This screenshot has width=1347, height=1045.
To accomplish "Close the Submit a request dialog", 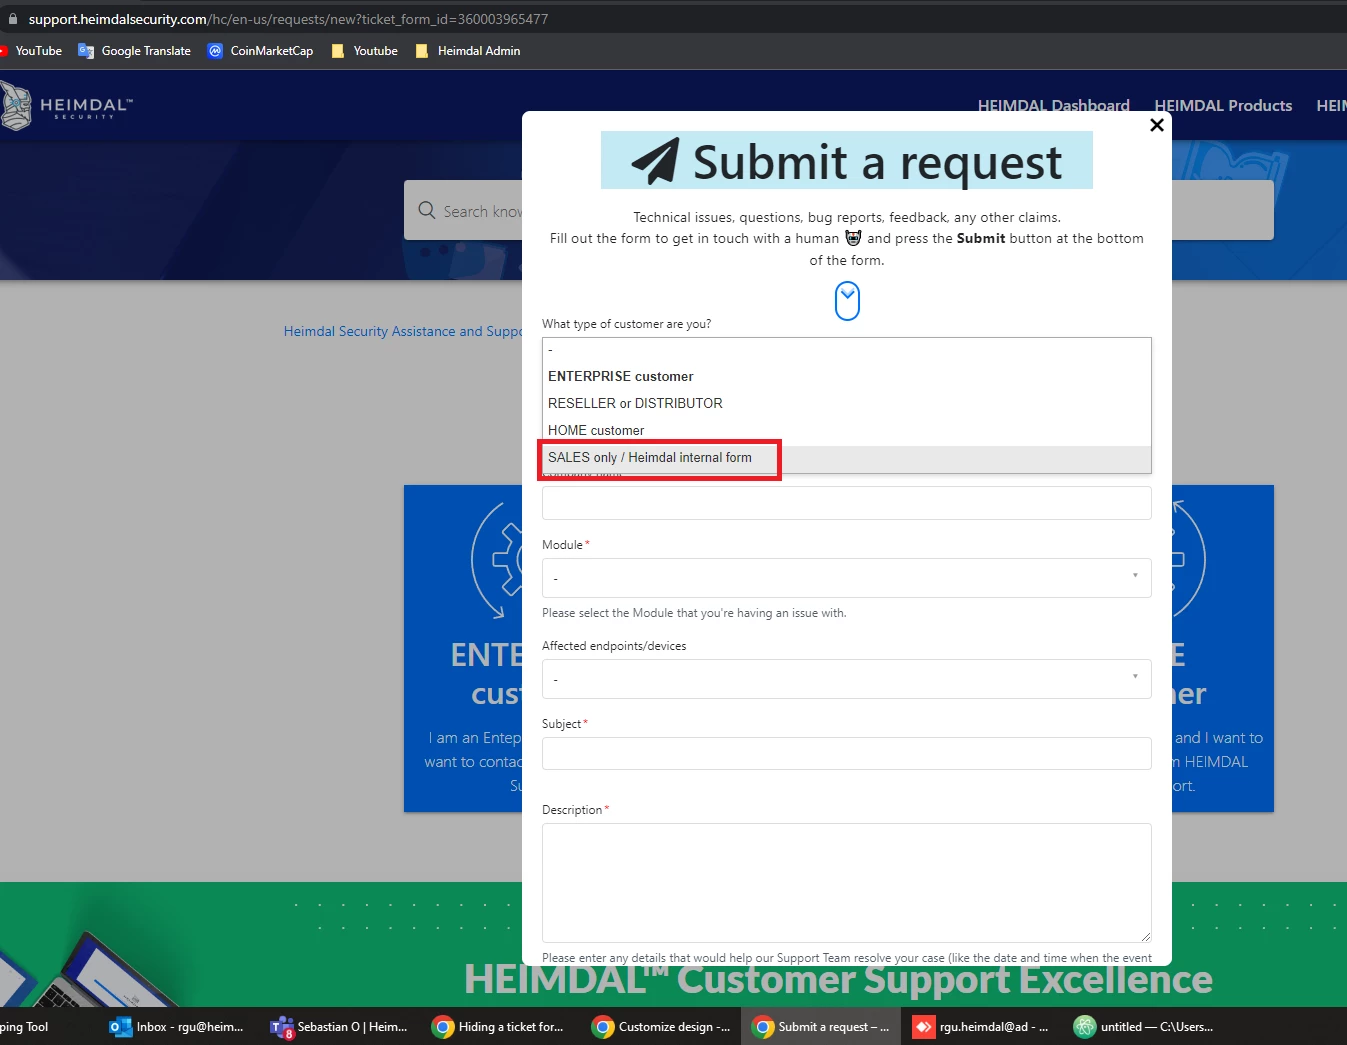I will pyautogui.click(x=1157, y=125).
